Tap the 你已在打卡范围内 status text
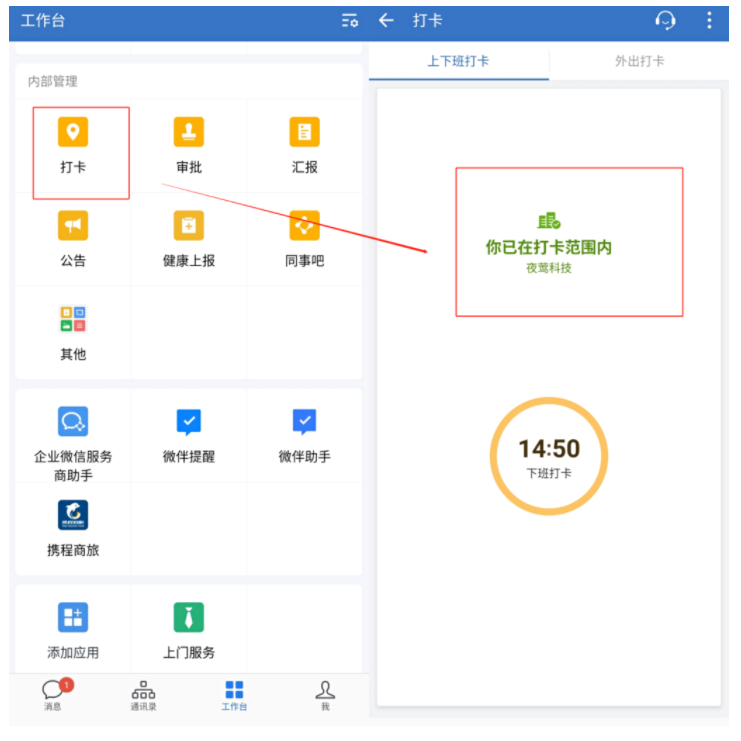 tap(549, 247)
